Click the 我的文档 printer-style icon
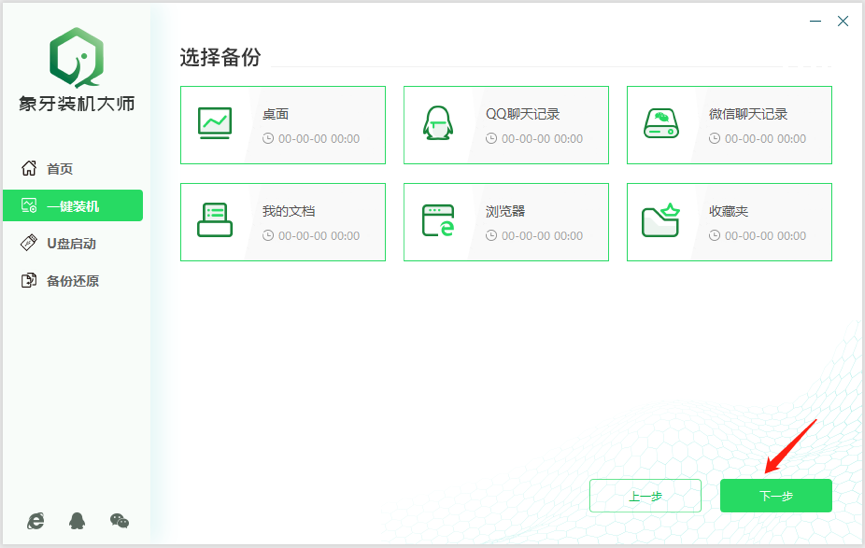 (x=215, y=221)
